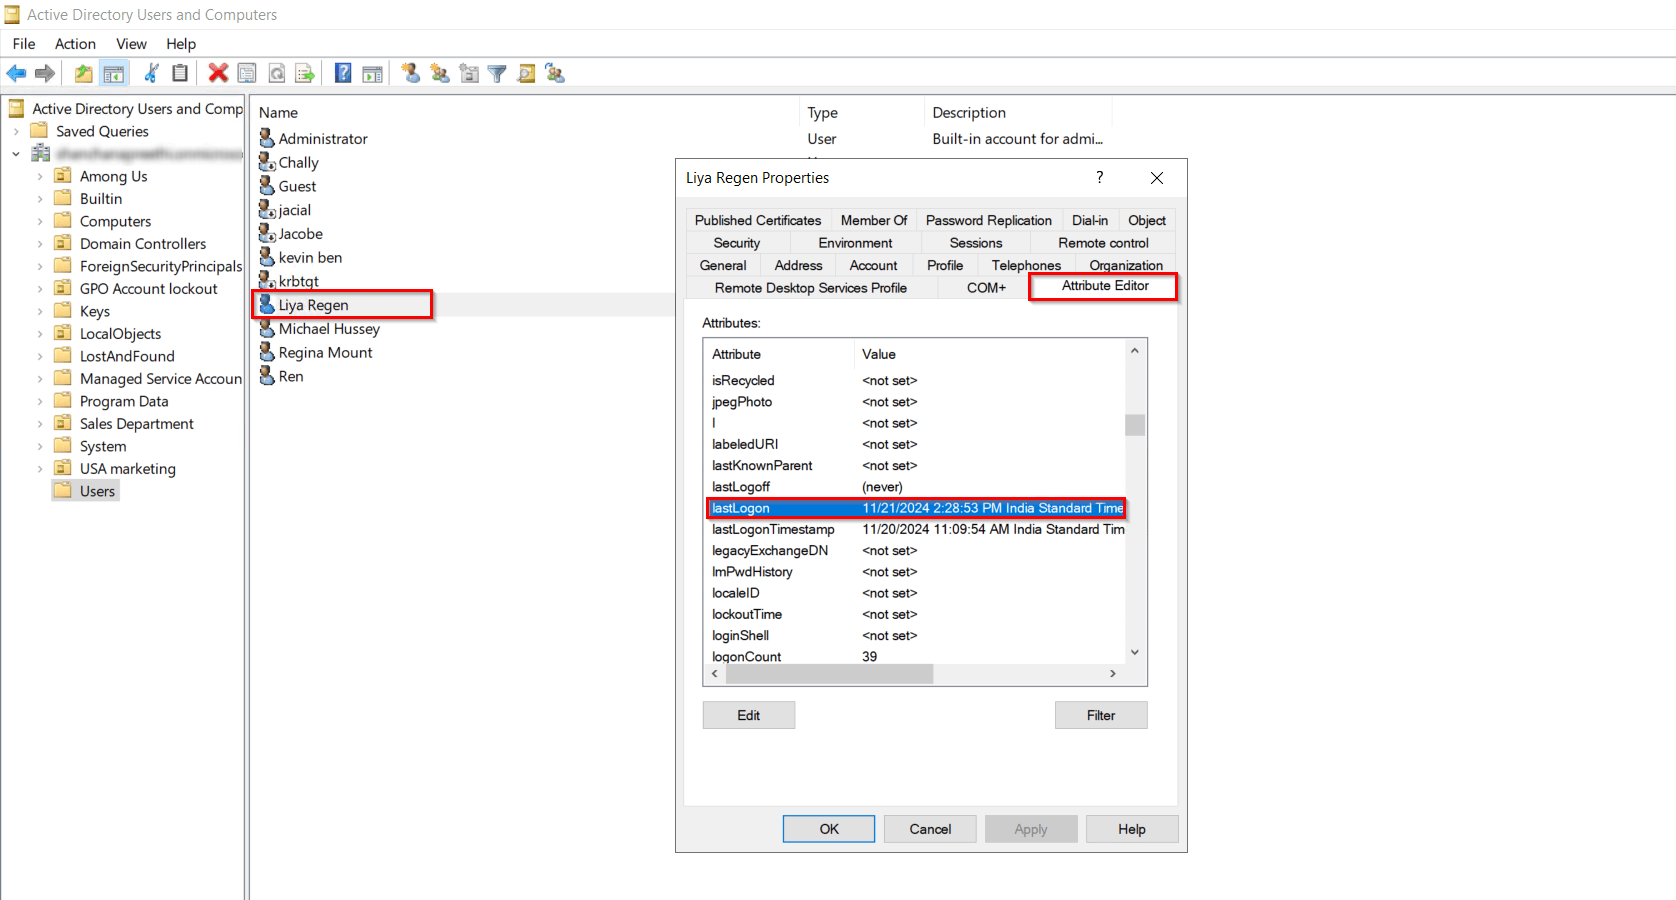Open Find Objects using the magnifier icon
The height and width of the screenshot is (900, 1676).
pos(526,72)
